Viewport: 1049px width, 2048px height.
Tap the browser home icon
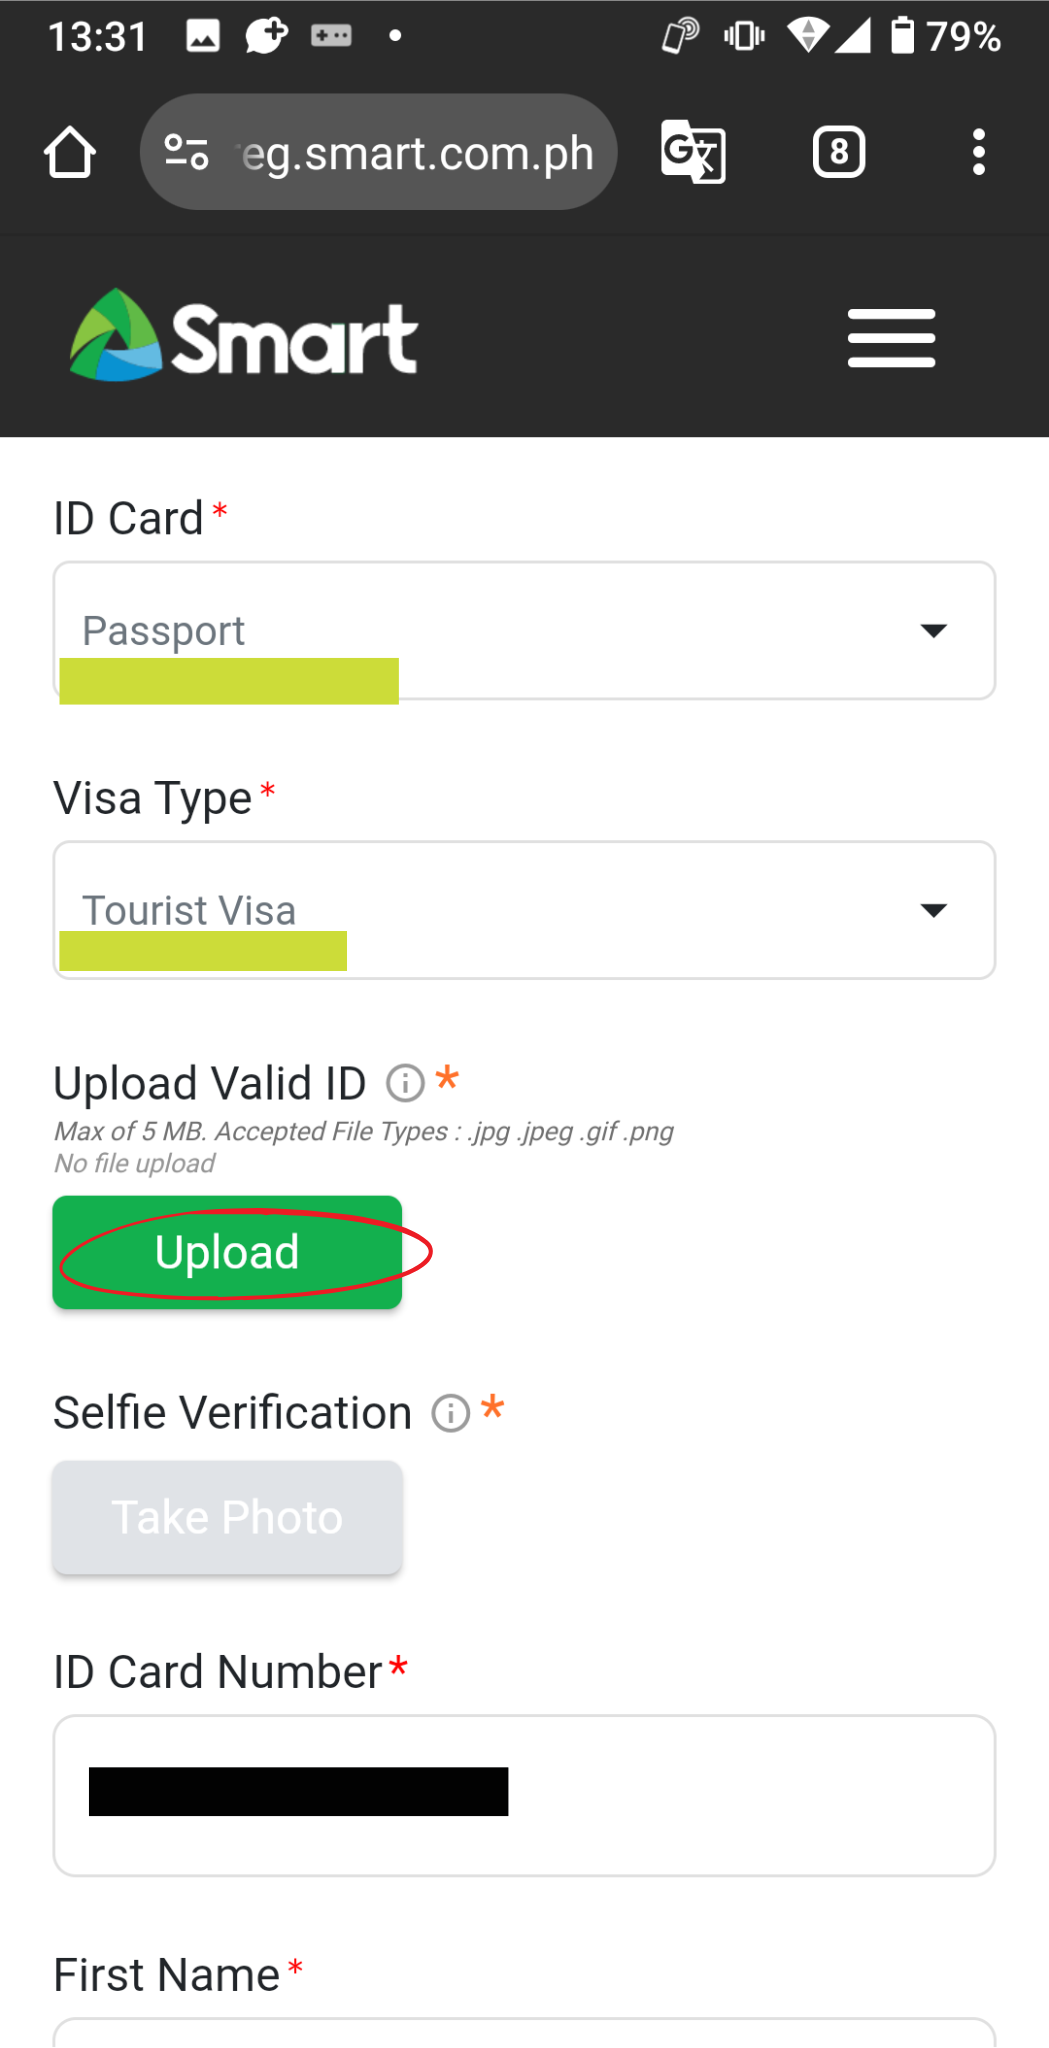[x=70, y=153]
